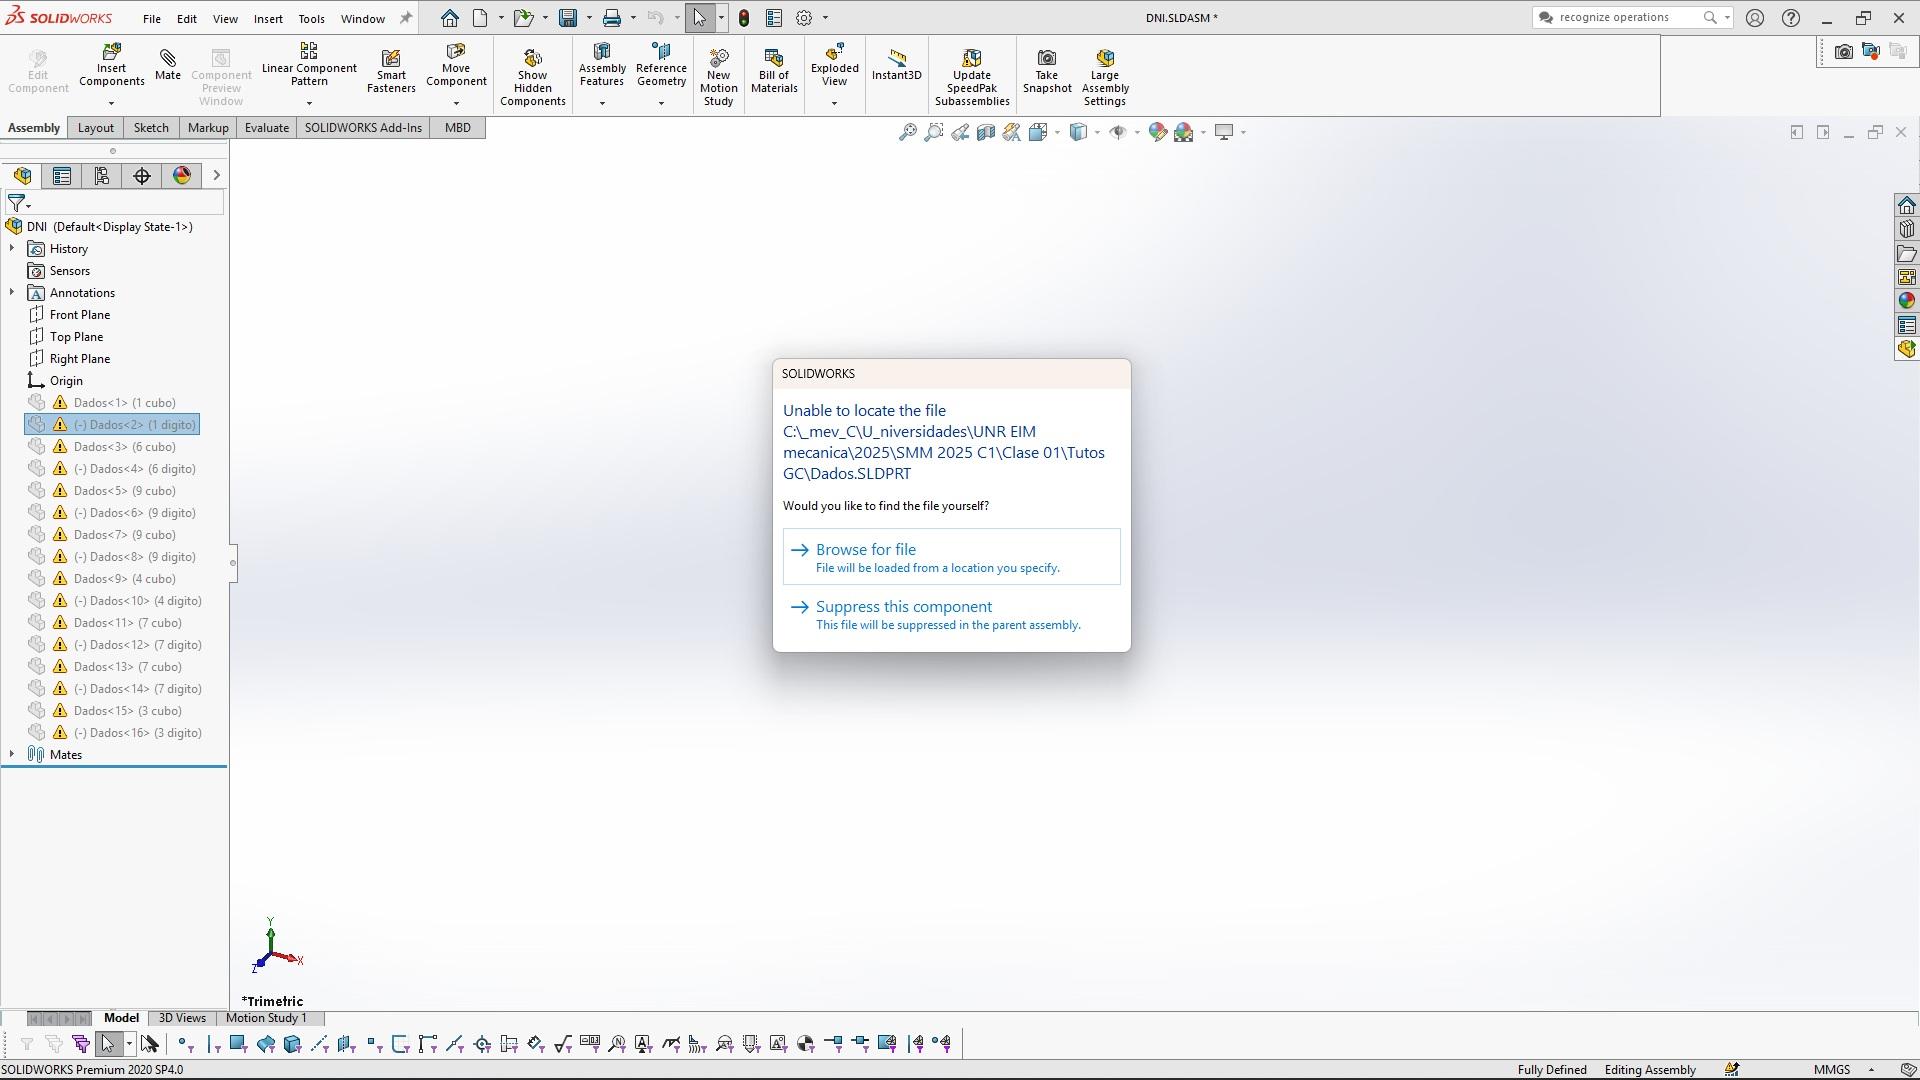Choose Suppress this component option
This screenshot has width=1920, height=1080.
(x=951, y=615)
